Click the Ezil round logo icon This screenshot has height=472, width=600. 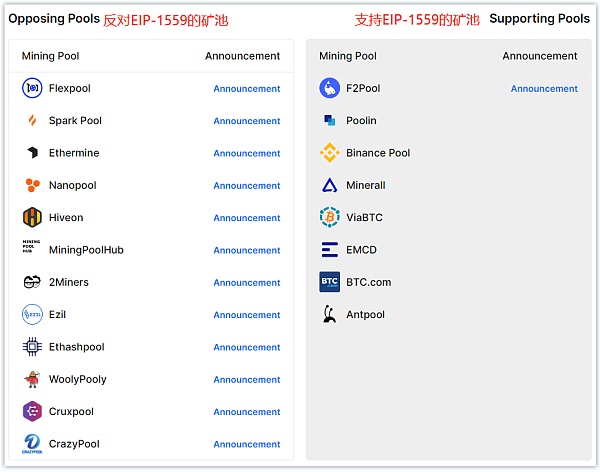tap(32, 314)
